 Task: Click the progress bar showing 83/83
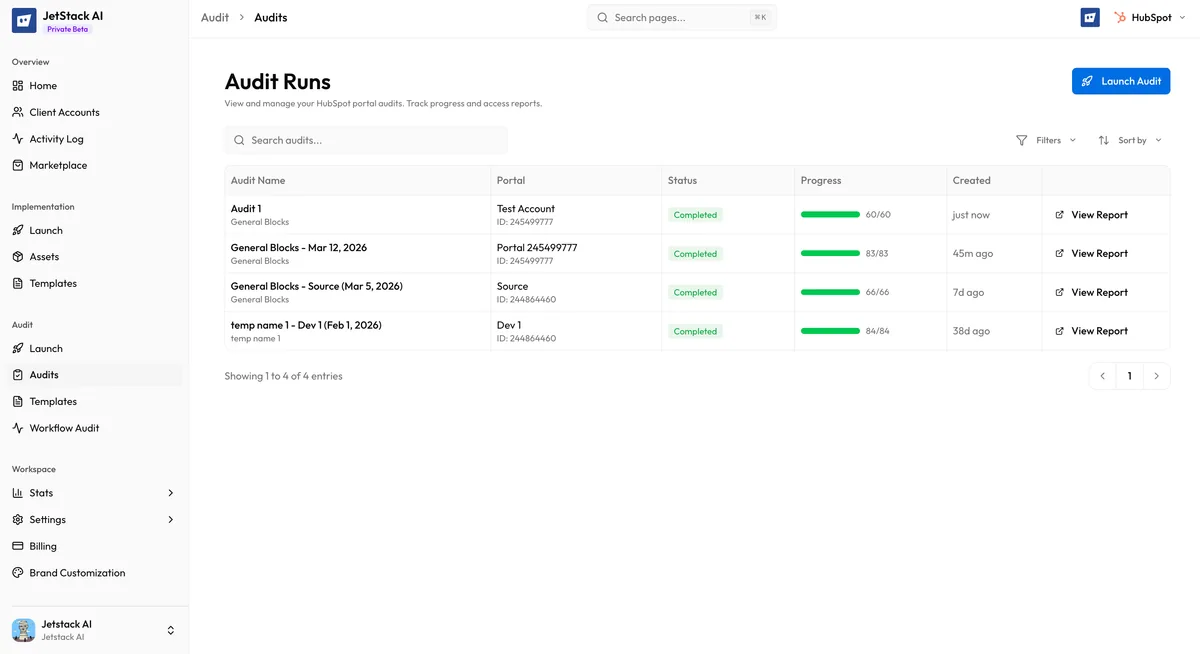830,253
